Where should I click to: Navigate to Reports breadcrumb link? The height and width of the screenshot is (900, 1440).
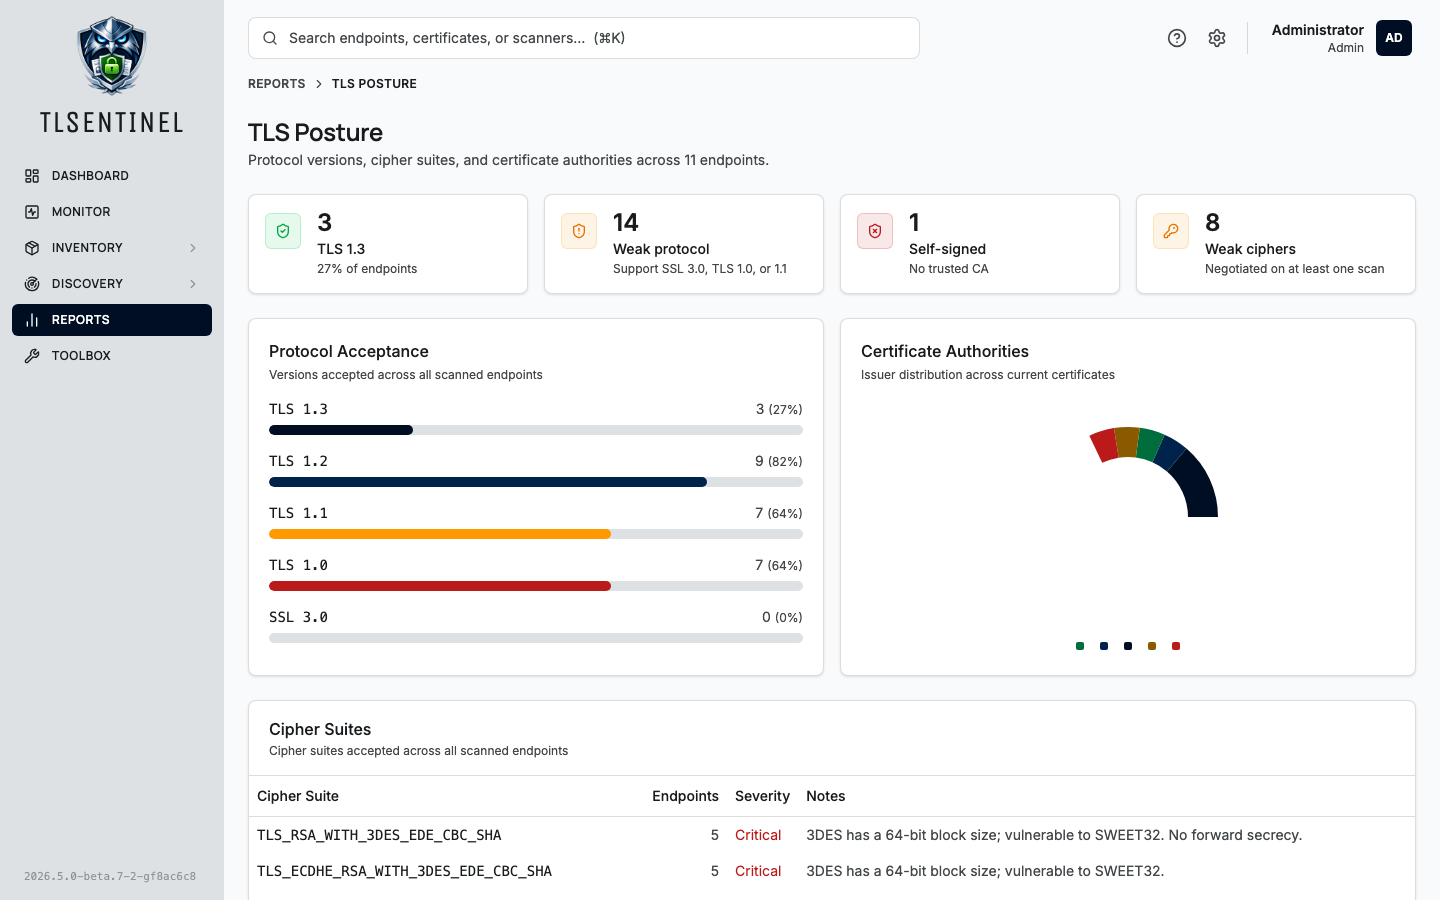(x=277, y=84)
